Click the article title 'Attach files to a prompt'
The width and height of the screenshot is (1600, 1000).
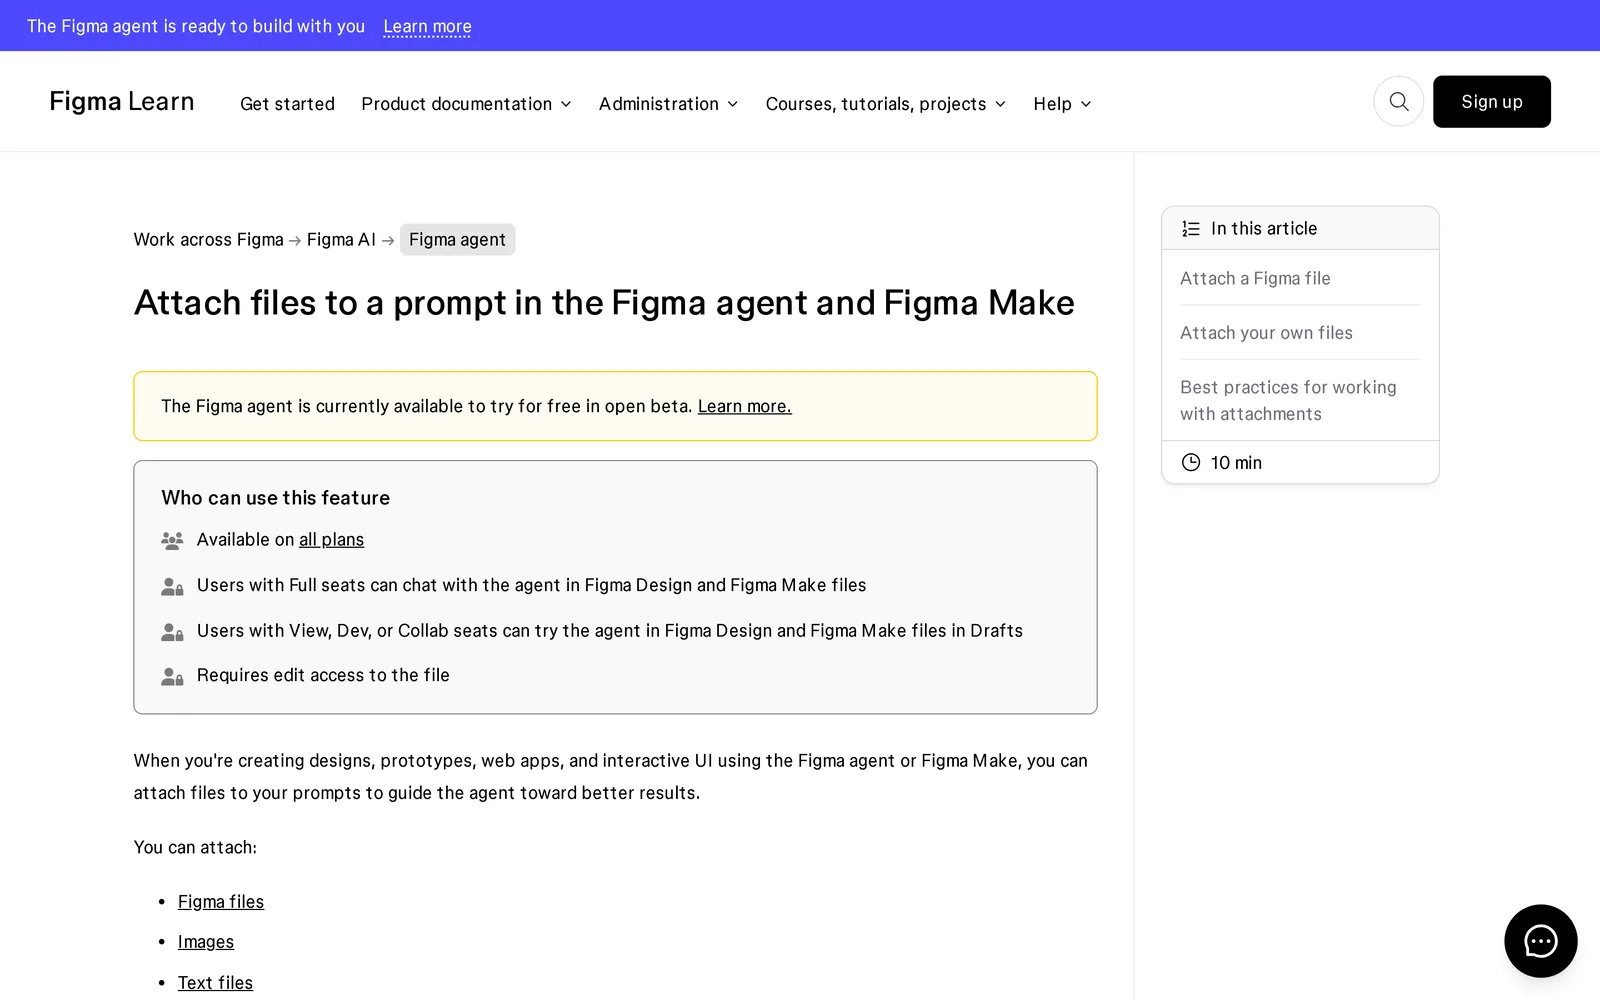[604, 302]
